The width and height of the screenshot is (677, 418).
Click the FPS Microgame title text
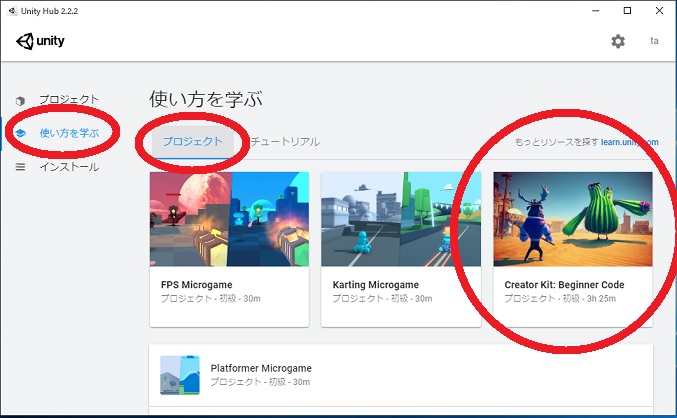pyautogui.click(x=196, y=285)
